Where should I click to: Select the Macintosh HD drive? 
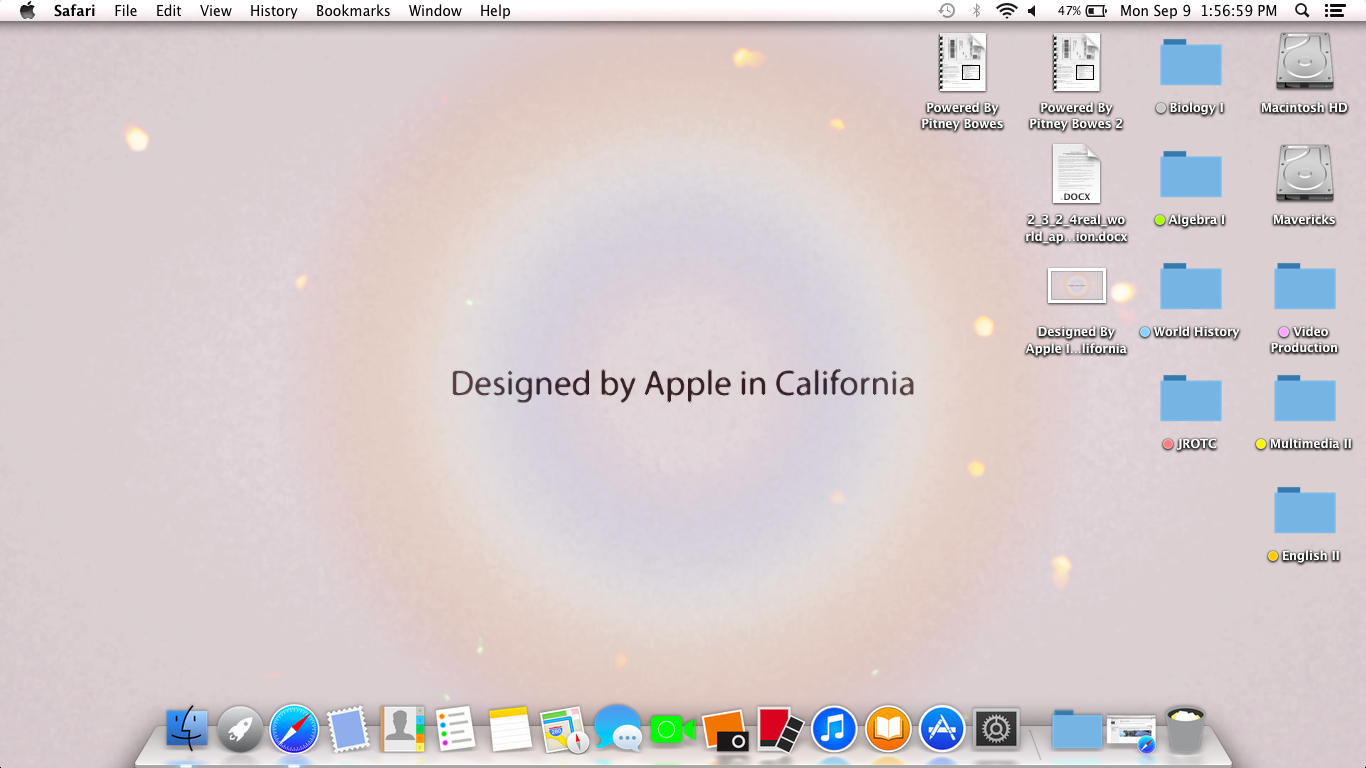[x=1304, y=62]
